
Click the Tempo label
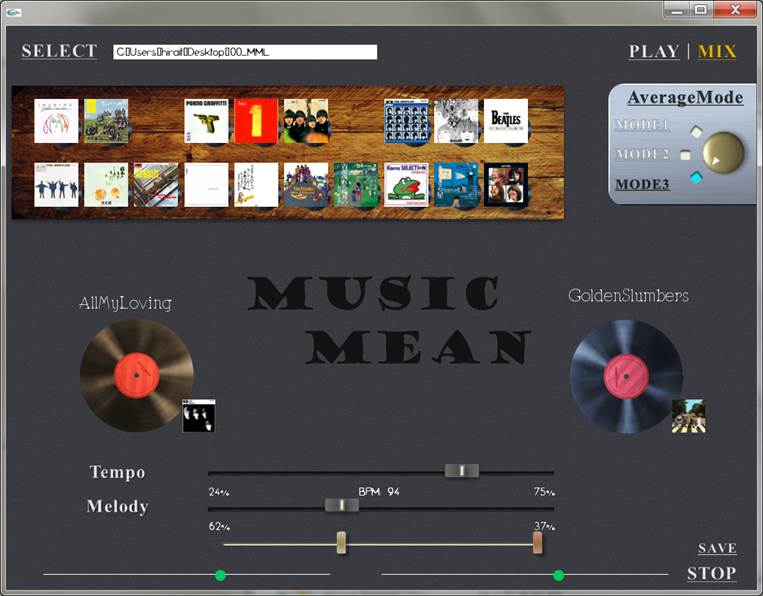117,472
